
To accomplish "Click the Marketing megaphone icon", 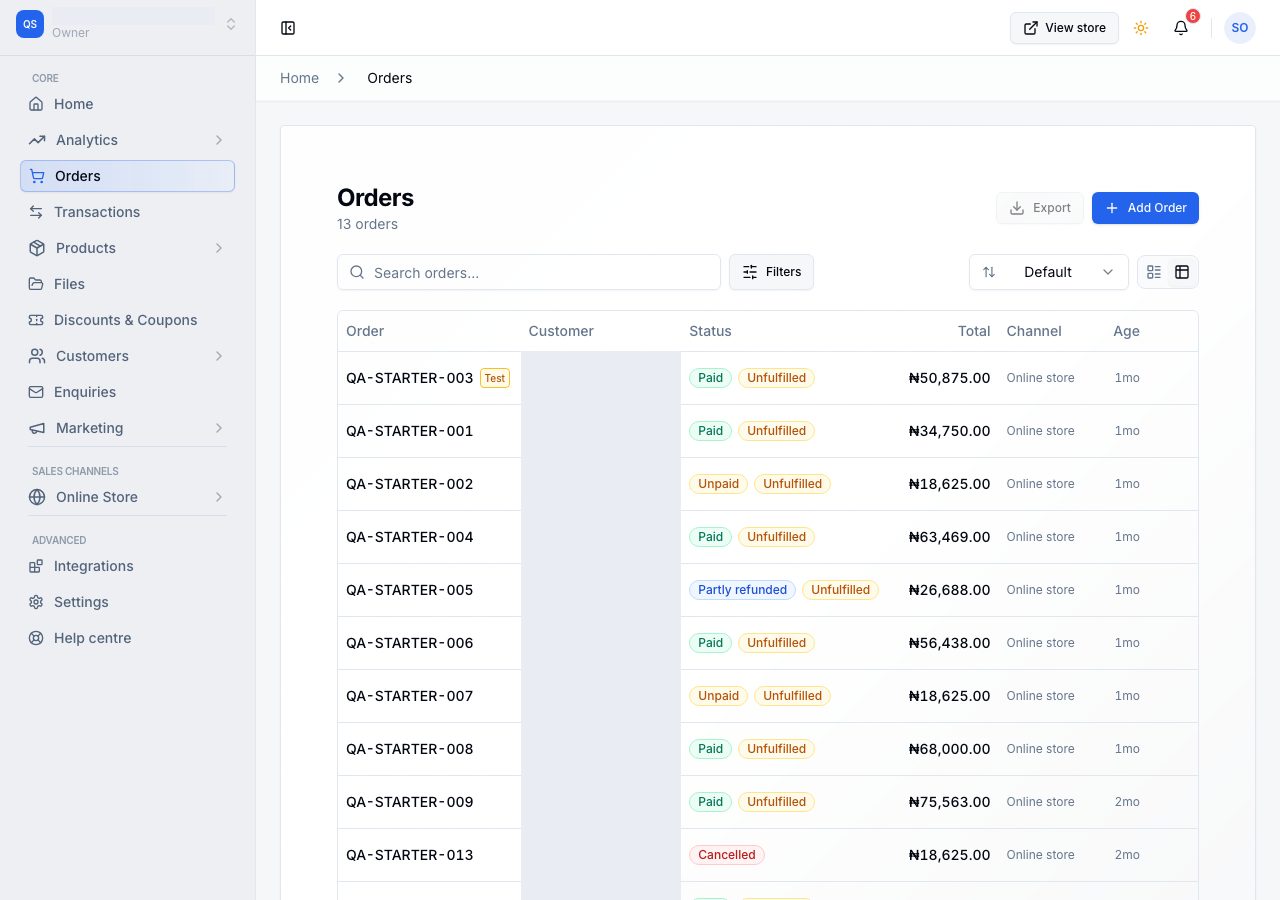I will pos(37,428).
